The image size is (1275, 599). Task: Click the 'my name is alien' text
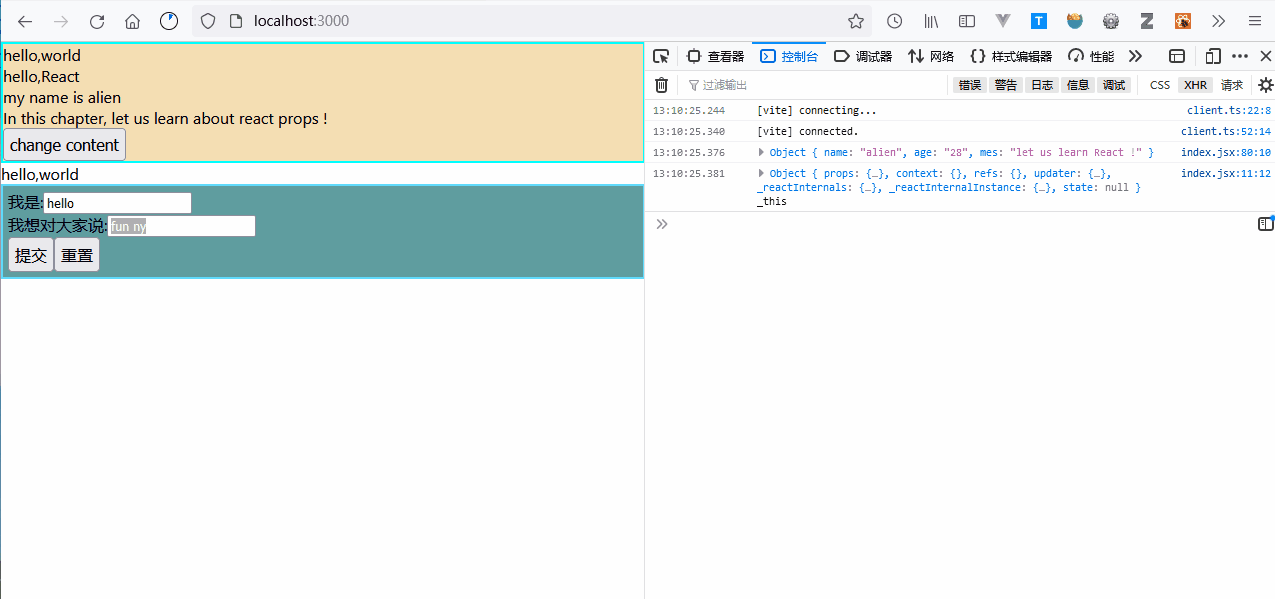[62, 98]
